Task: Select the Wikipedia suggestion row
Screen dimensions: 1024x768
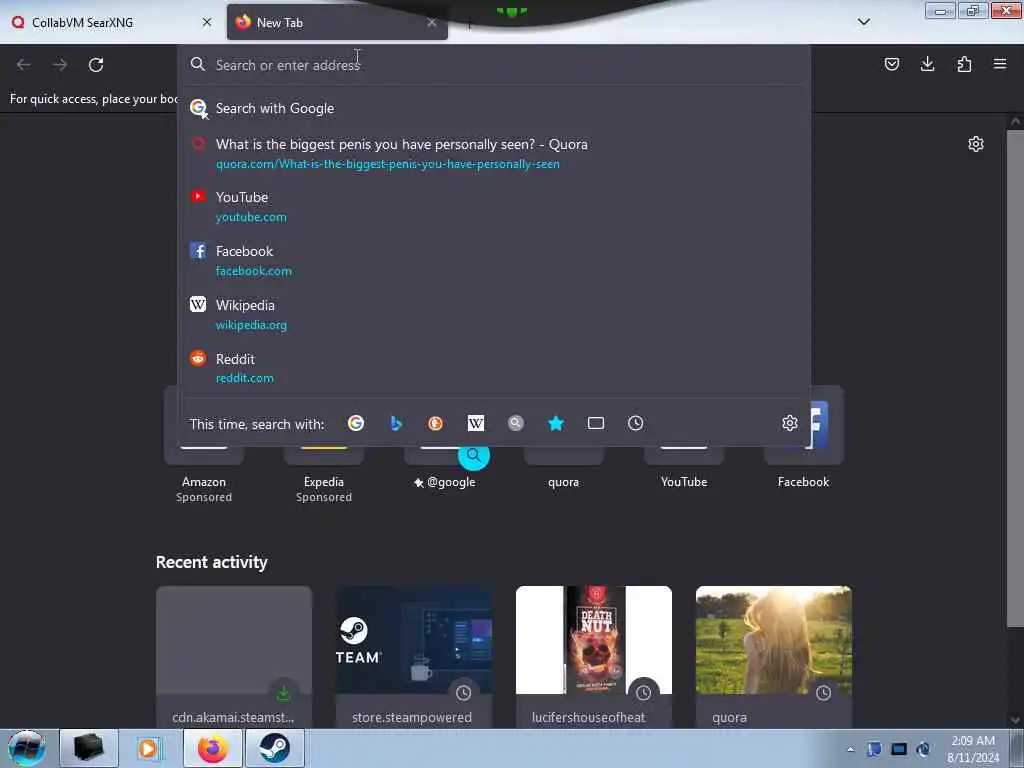Action: point(494,314)
